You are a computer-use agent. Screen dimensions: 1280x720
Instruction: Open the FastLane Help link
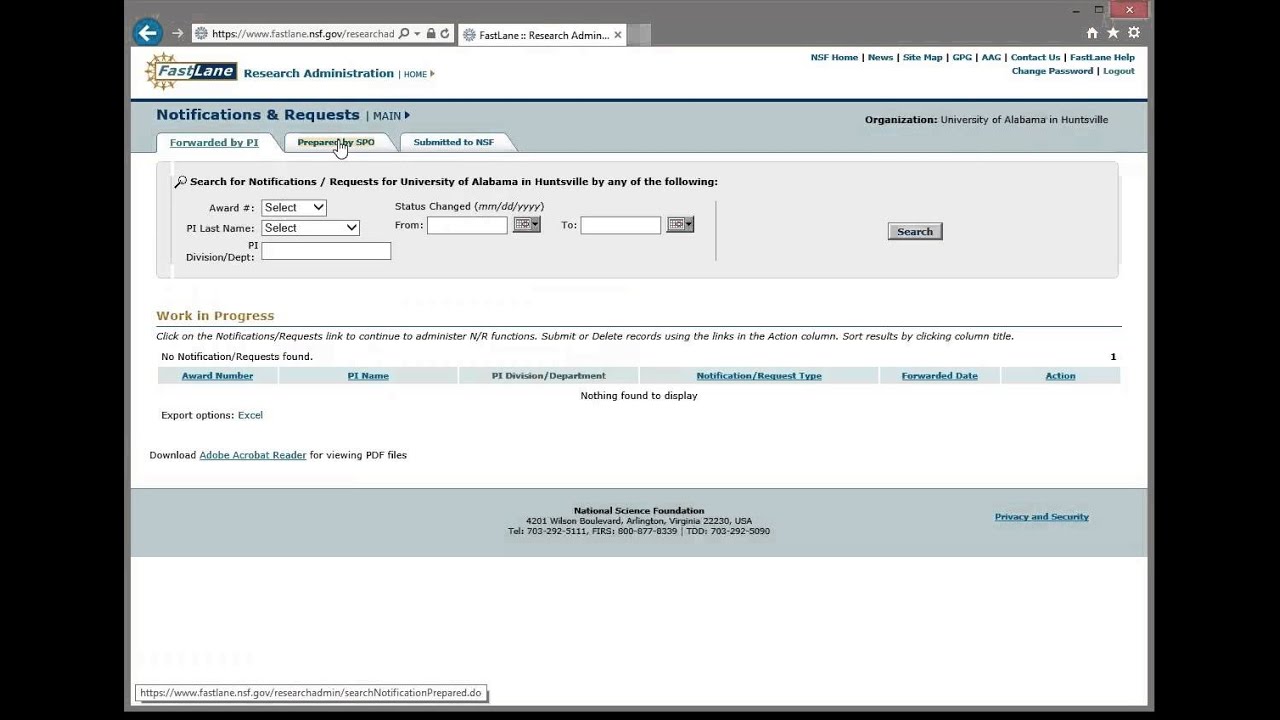click(x=1102, y=57)
